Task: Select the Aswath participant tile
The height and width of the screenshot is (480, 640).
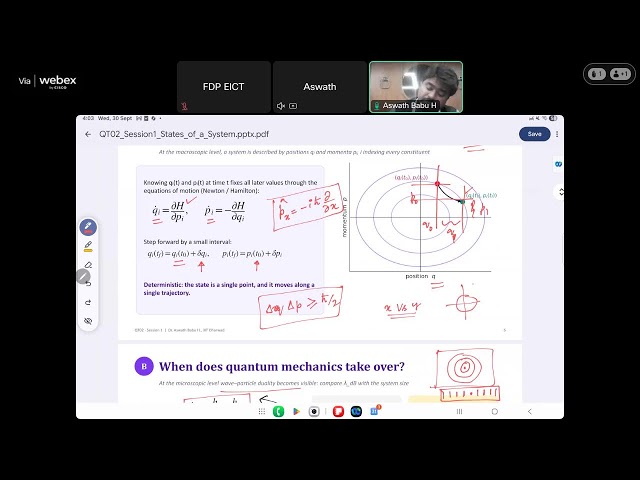Action: click(x=320, y=87)
